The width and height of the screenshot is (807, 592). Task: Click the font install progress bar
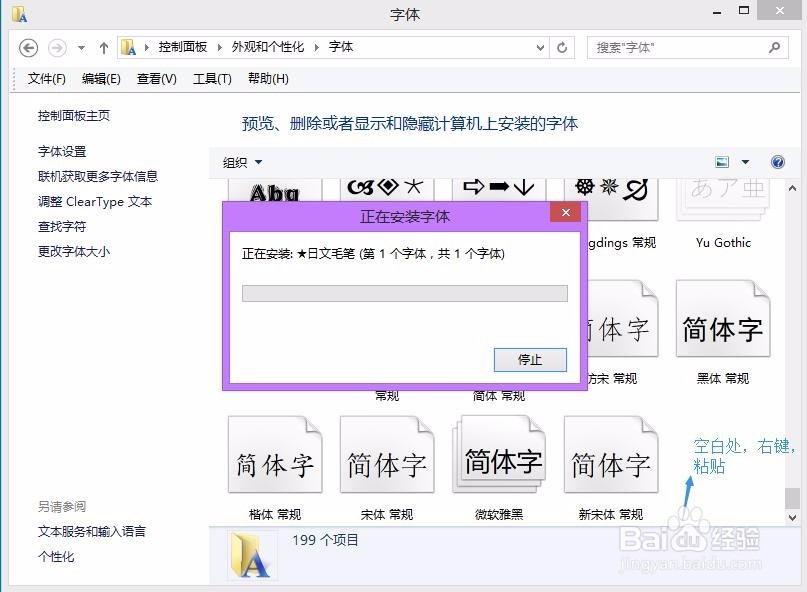(405, 293)
